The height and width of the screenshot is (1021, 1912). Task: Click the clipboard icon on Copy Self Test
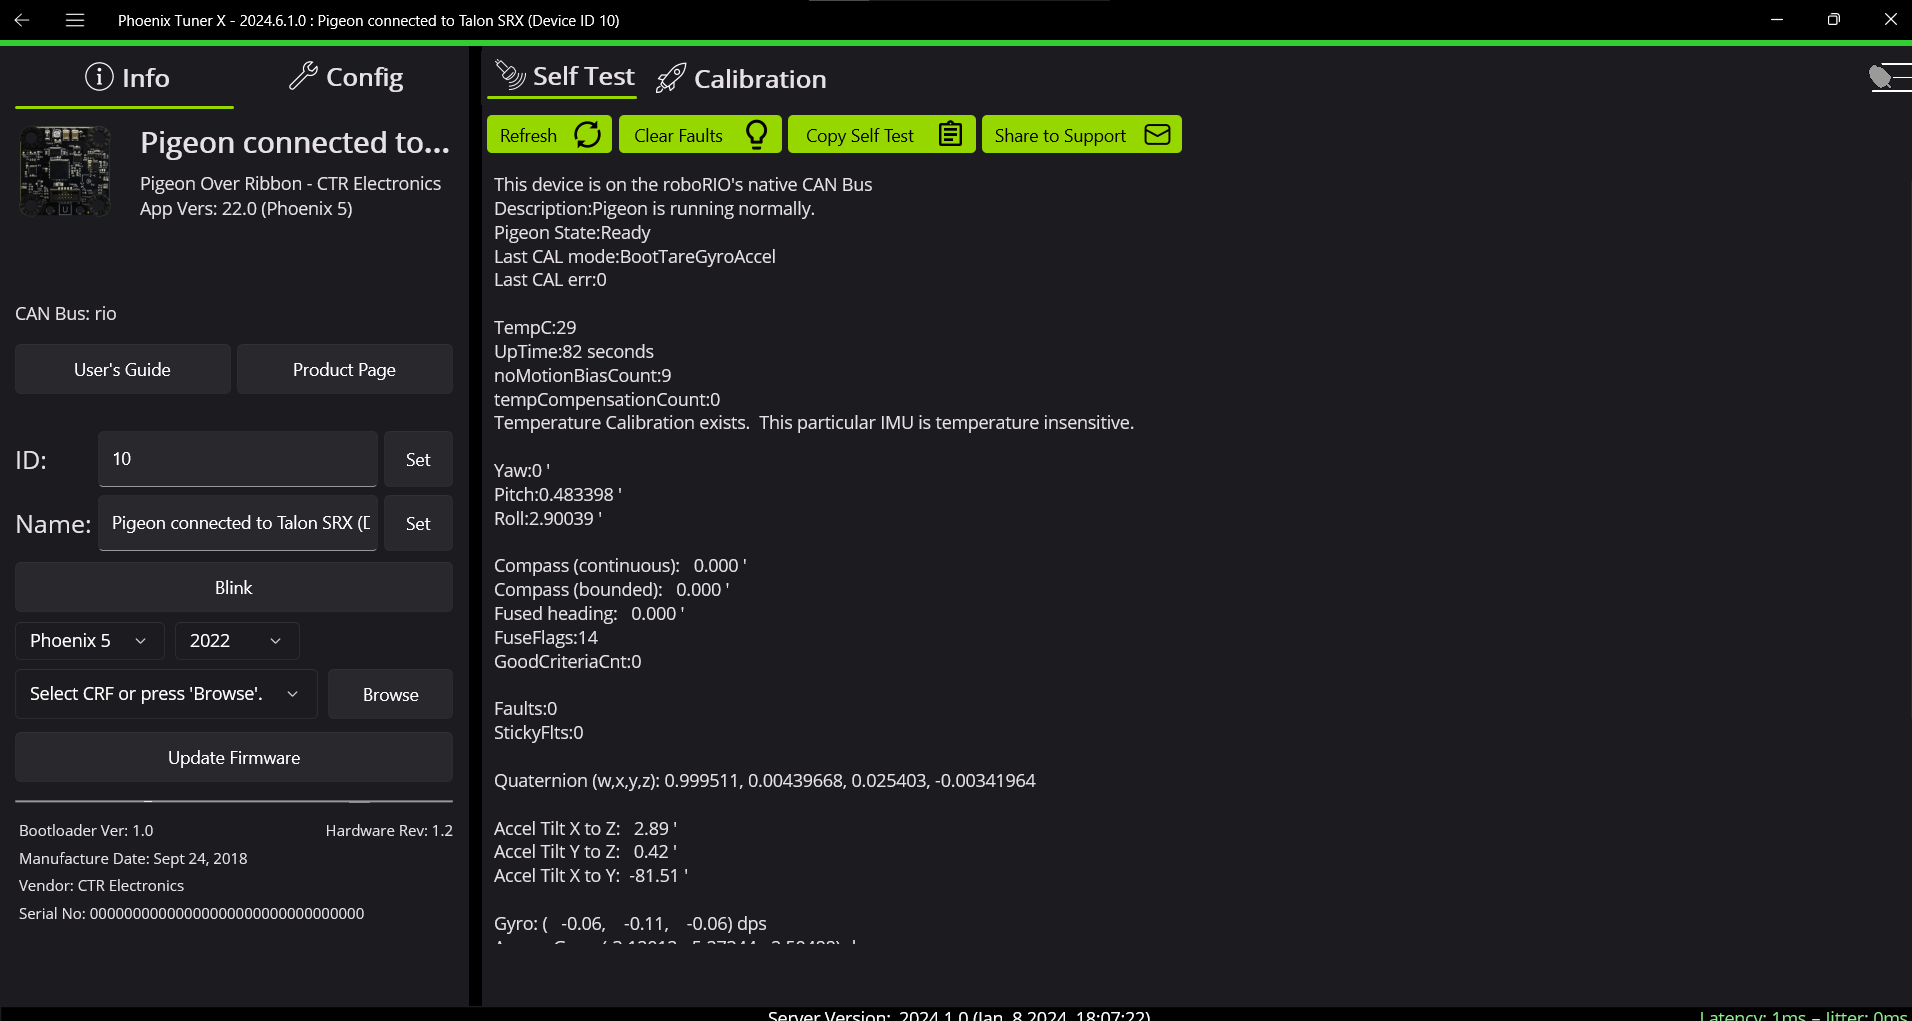[x=951, y=134]
